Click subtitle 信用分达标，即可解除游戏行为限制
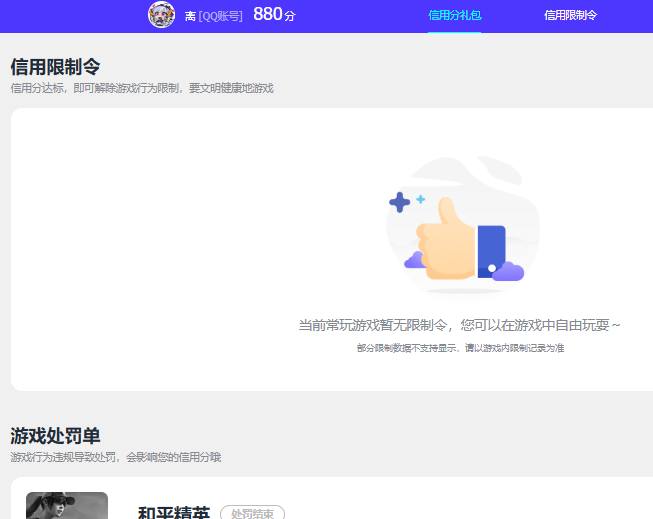The image size is (653, 519). point(142,88)
